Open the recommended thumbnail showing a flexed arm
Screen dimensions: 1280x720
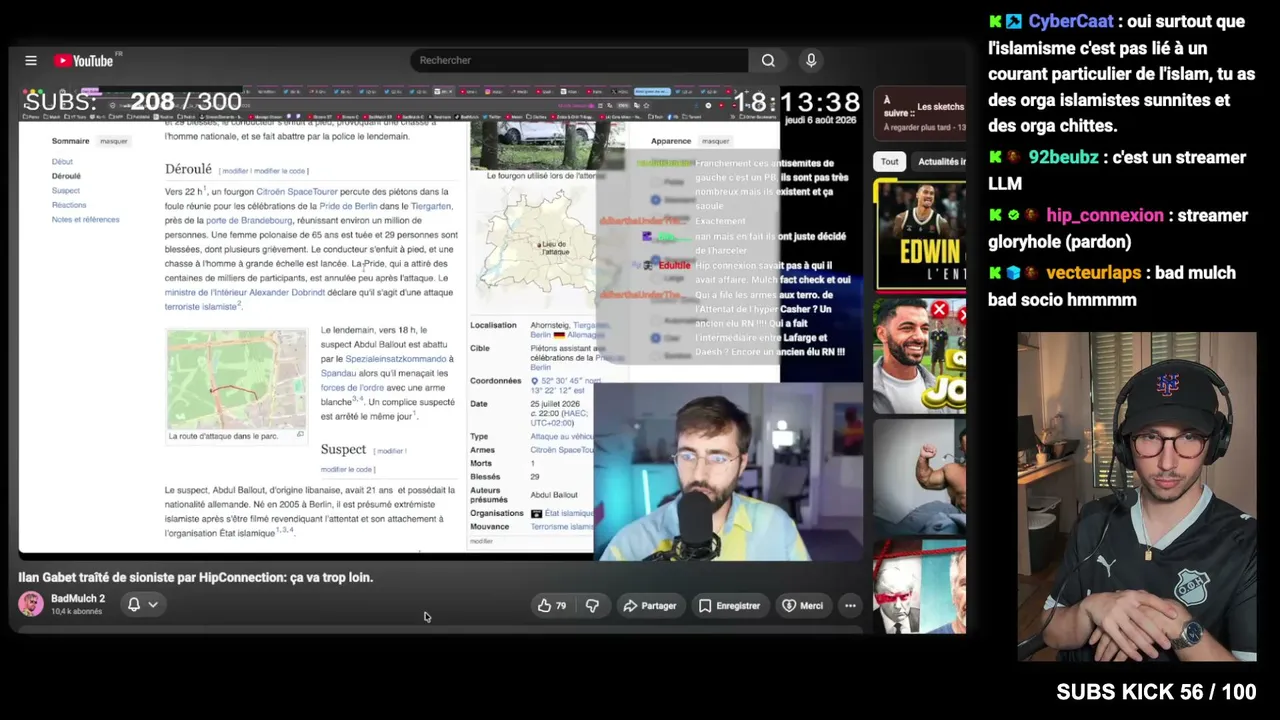point(920,476)
